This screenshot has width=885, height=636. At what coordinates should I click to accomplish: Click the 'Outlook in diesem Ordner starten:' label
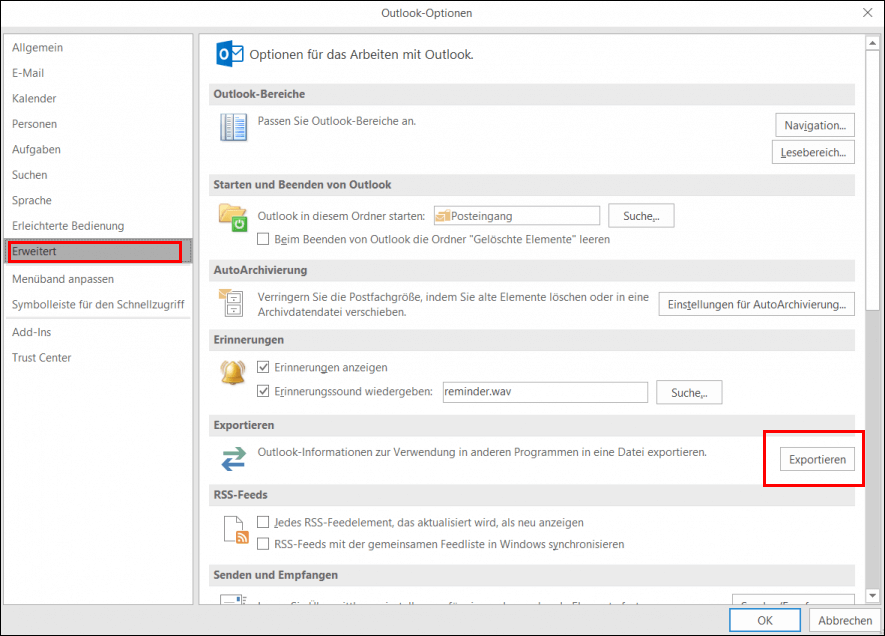tap(341, 216)
